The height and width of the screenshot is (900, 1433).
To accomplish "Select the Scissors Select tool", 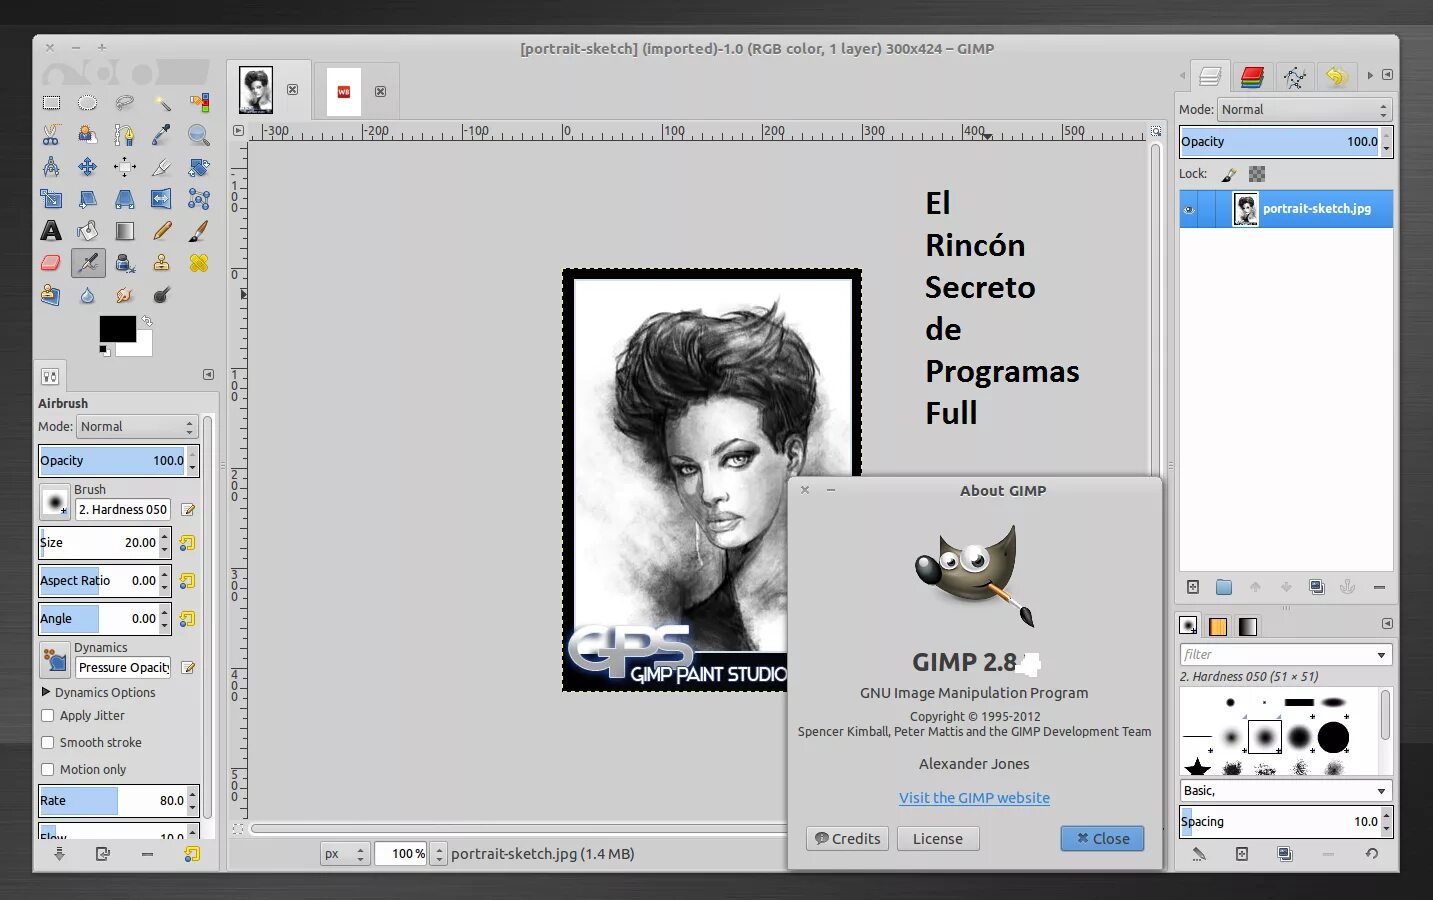I will pos(51,135).
